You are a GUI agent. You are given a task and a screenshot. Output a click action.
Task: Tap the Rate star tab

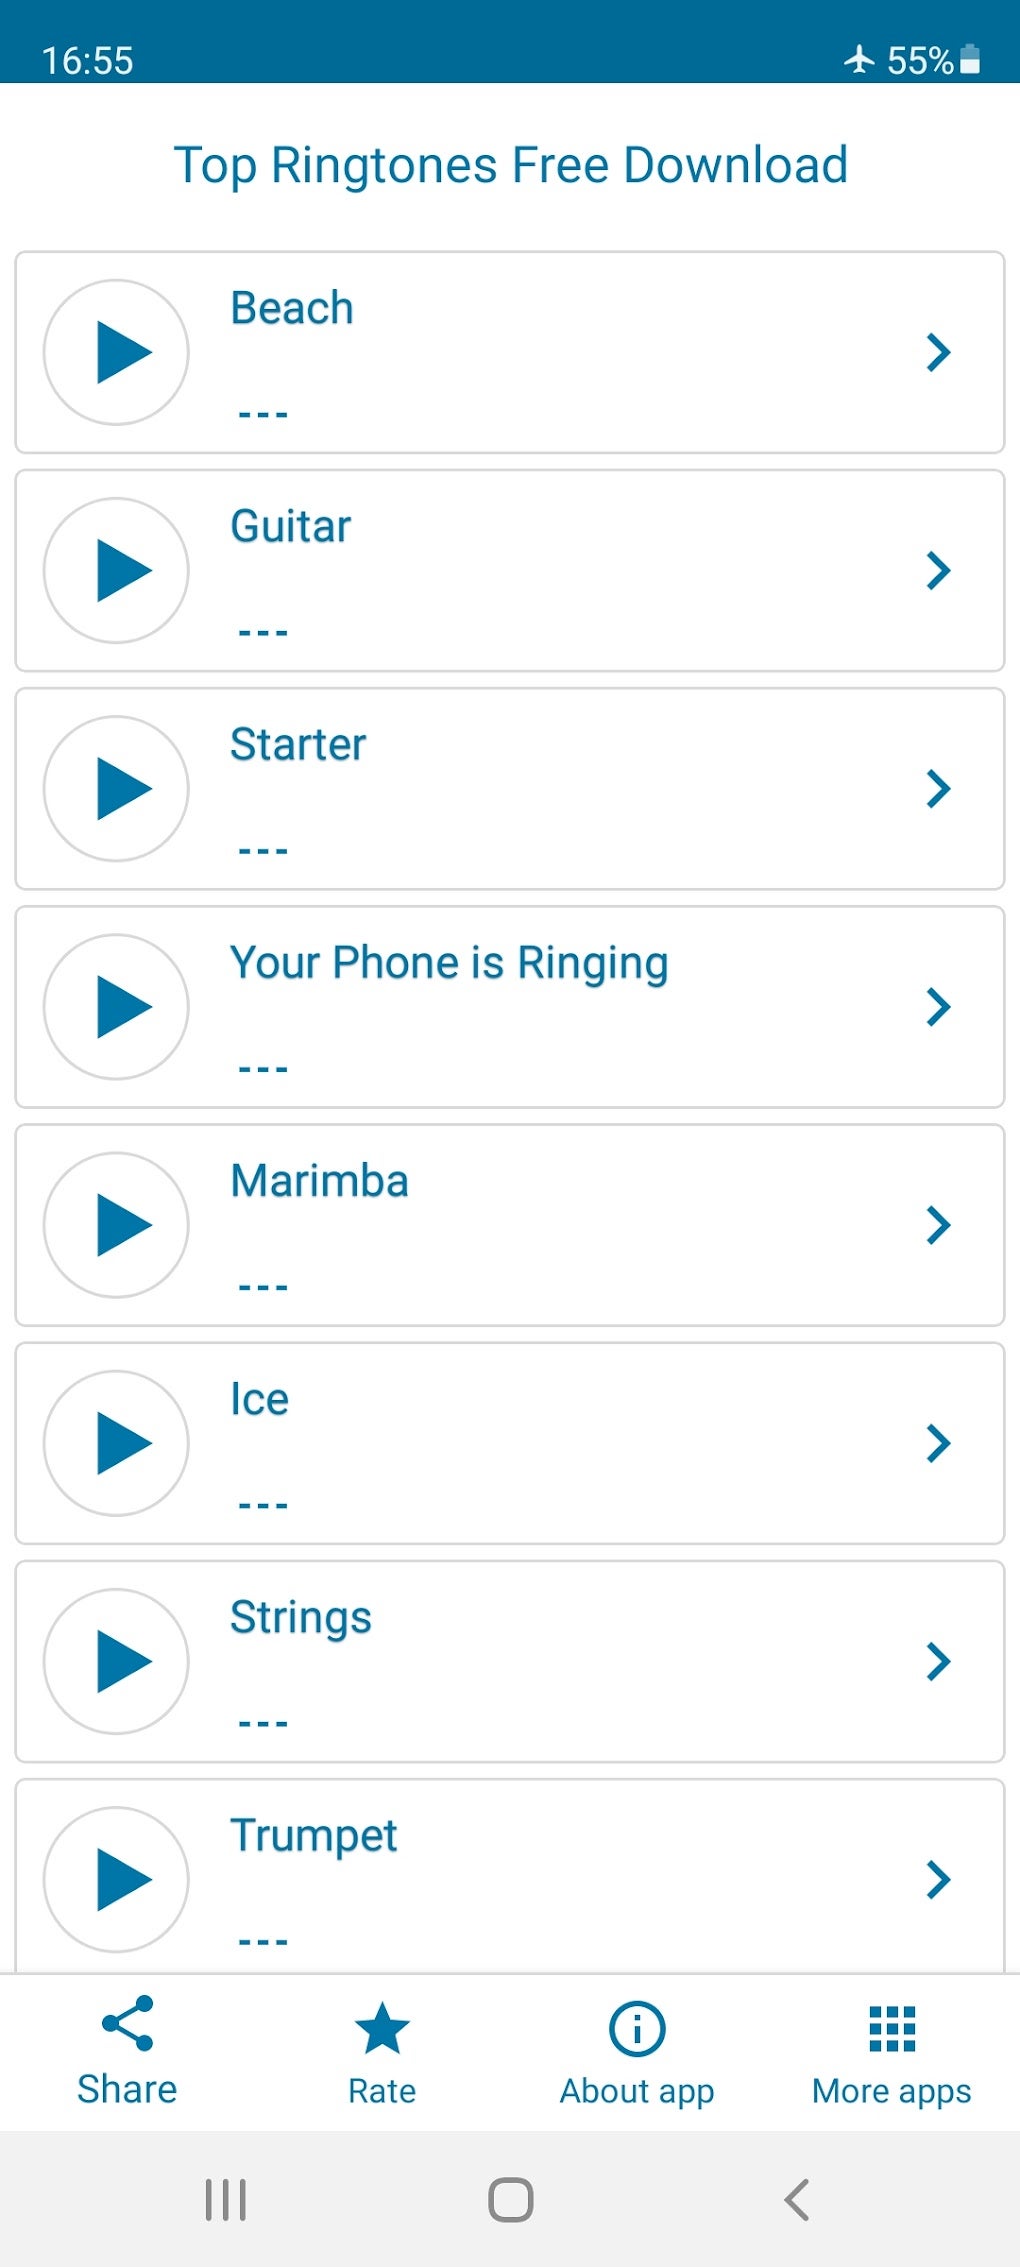[x=382, y=2052]
